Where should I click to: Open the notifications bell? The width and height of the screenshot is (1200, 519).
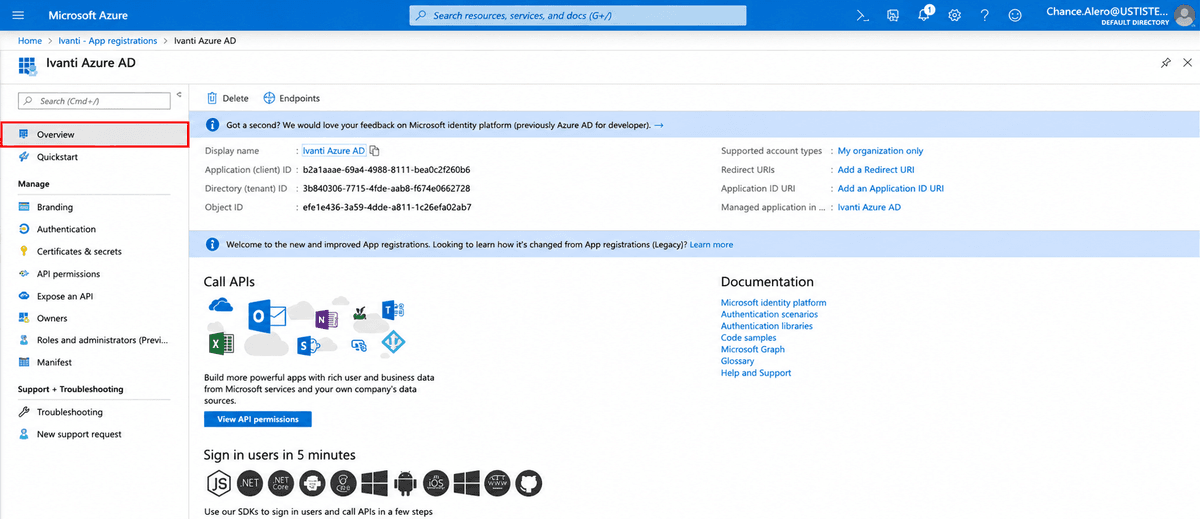(x=925, y=15)
